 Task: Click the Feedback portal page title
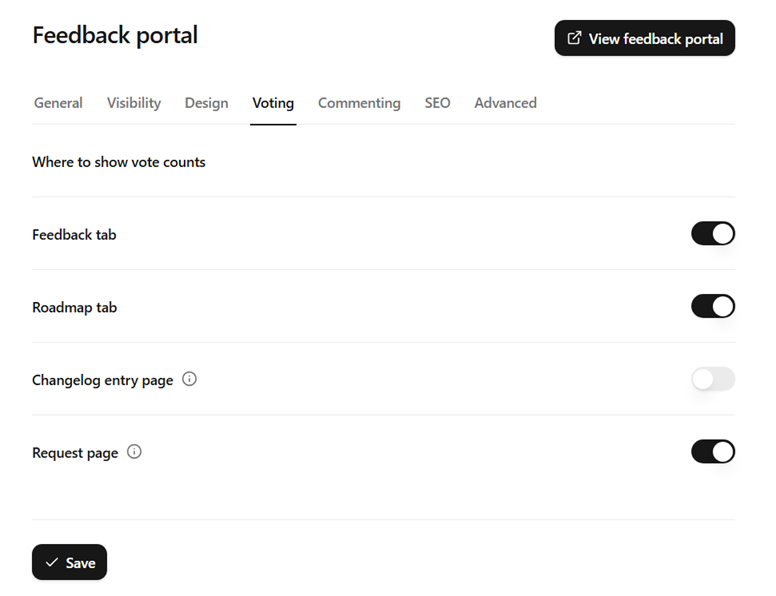click(115, 35)
